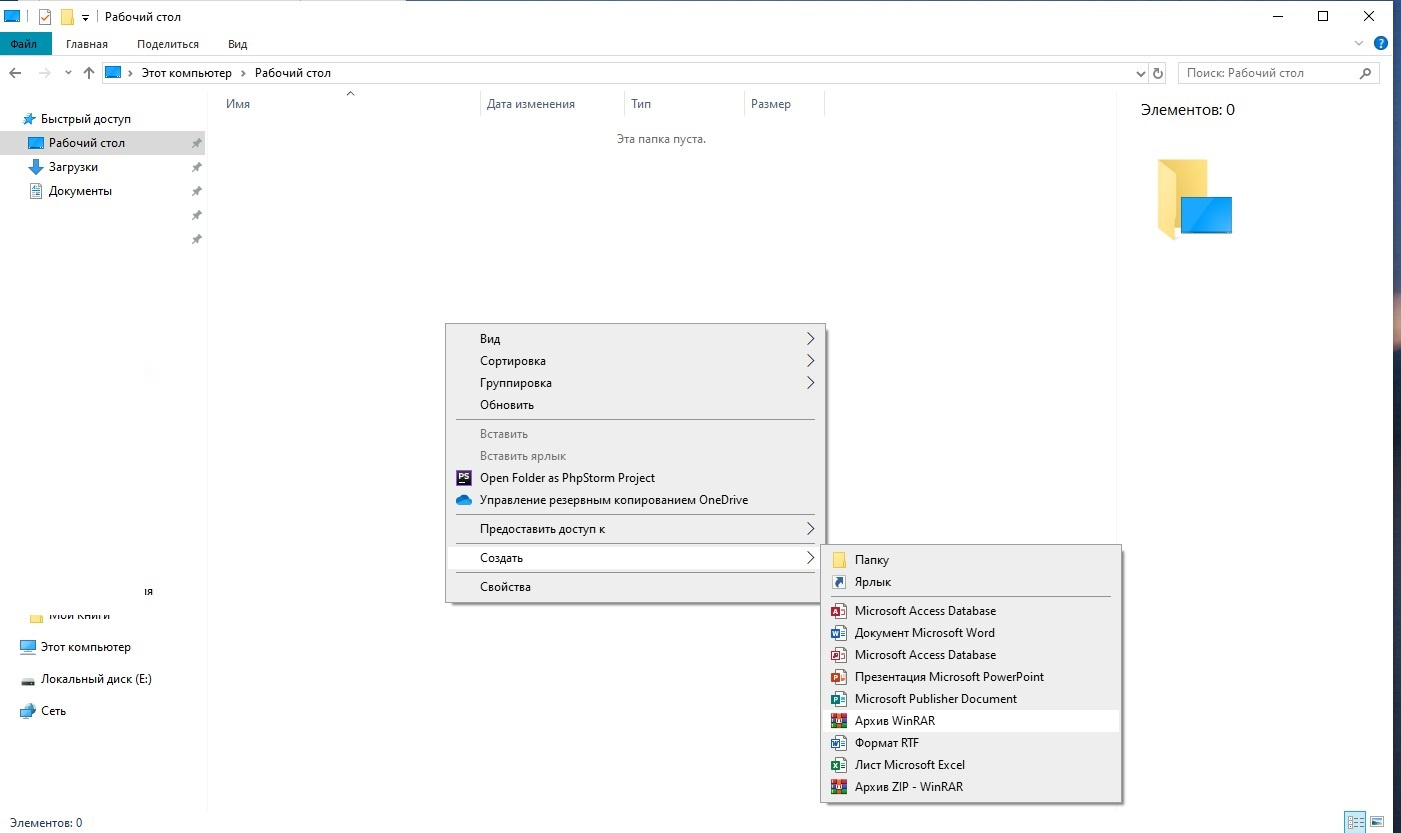Switch to details view icon in status bar
Viewport: 1401px width, 833px height.
[x=1356, y=822]
